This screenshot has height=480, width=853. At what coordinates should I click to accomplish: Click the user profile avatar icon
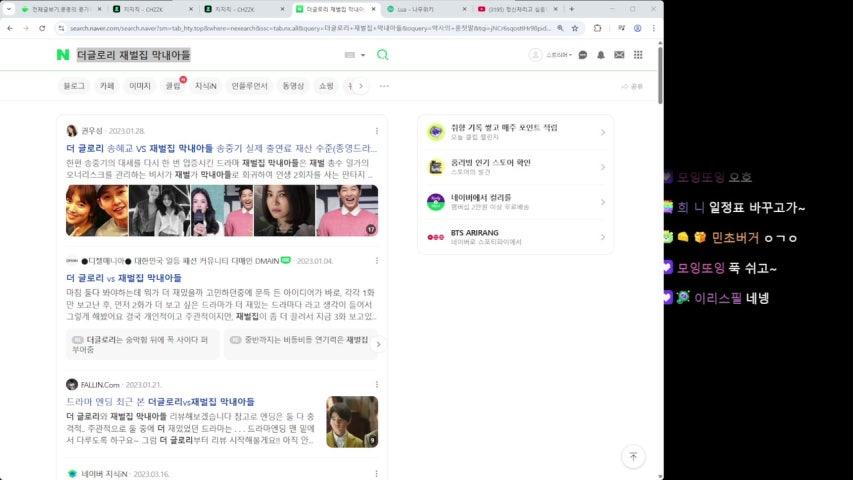(535, 55)
